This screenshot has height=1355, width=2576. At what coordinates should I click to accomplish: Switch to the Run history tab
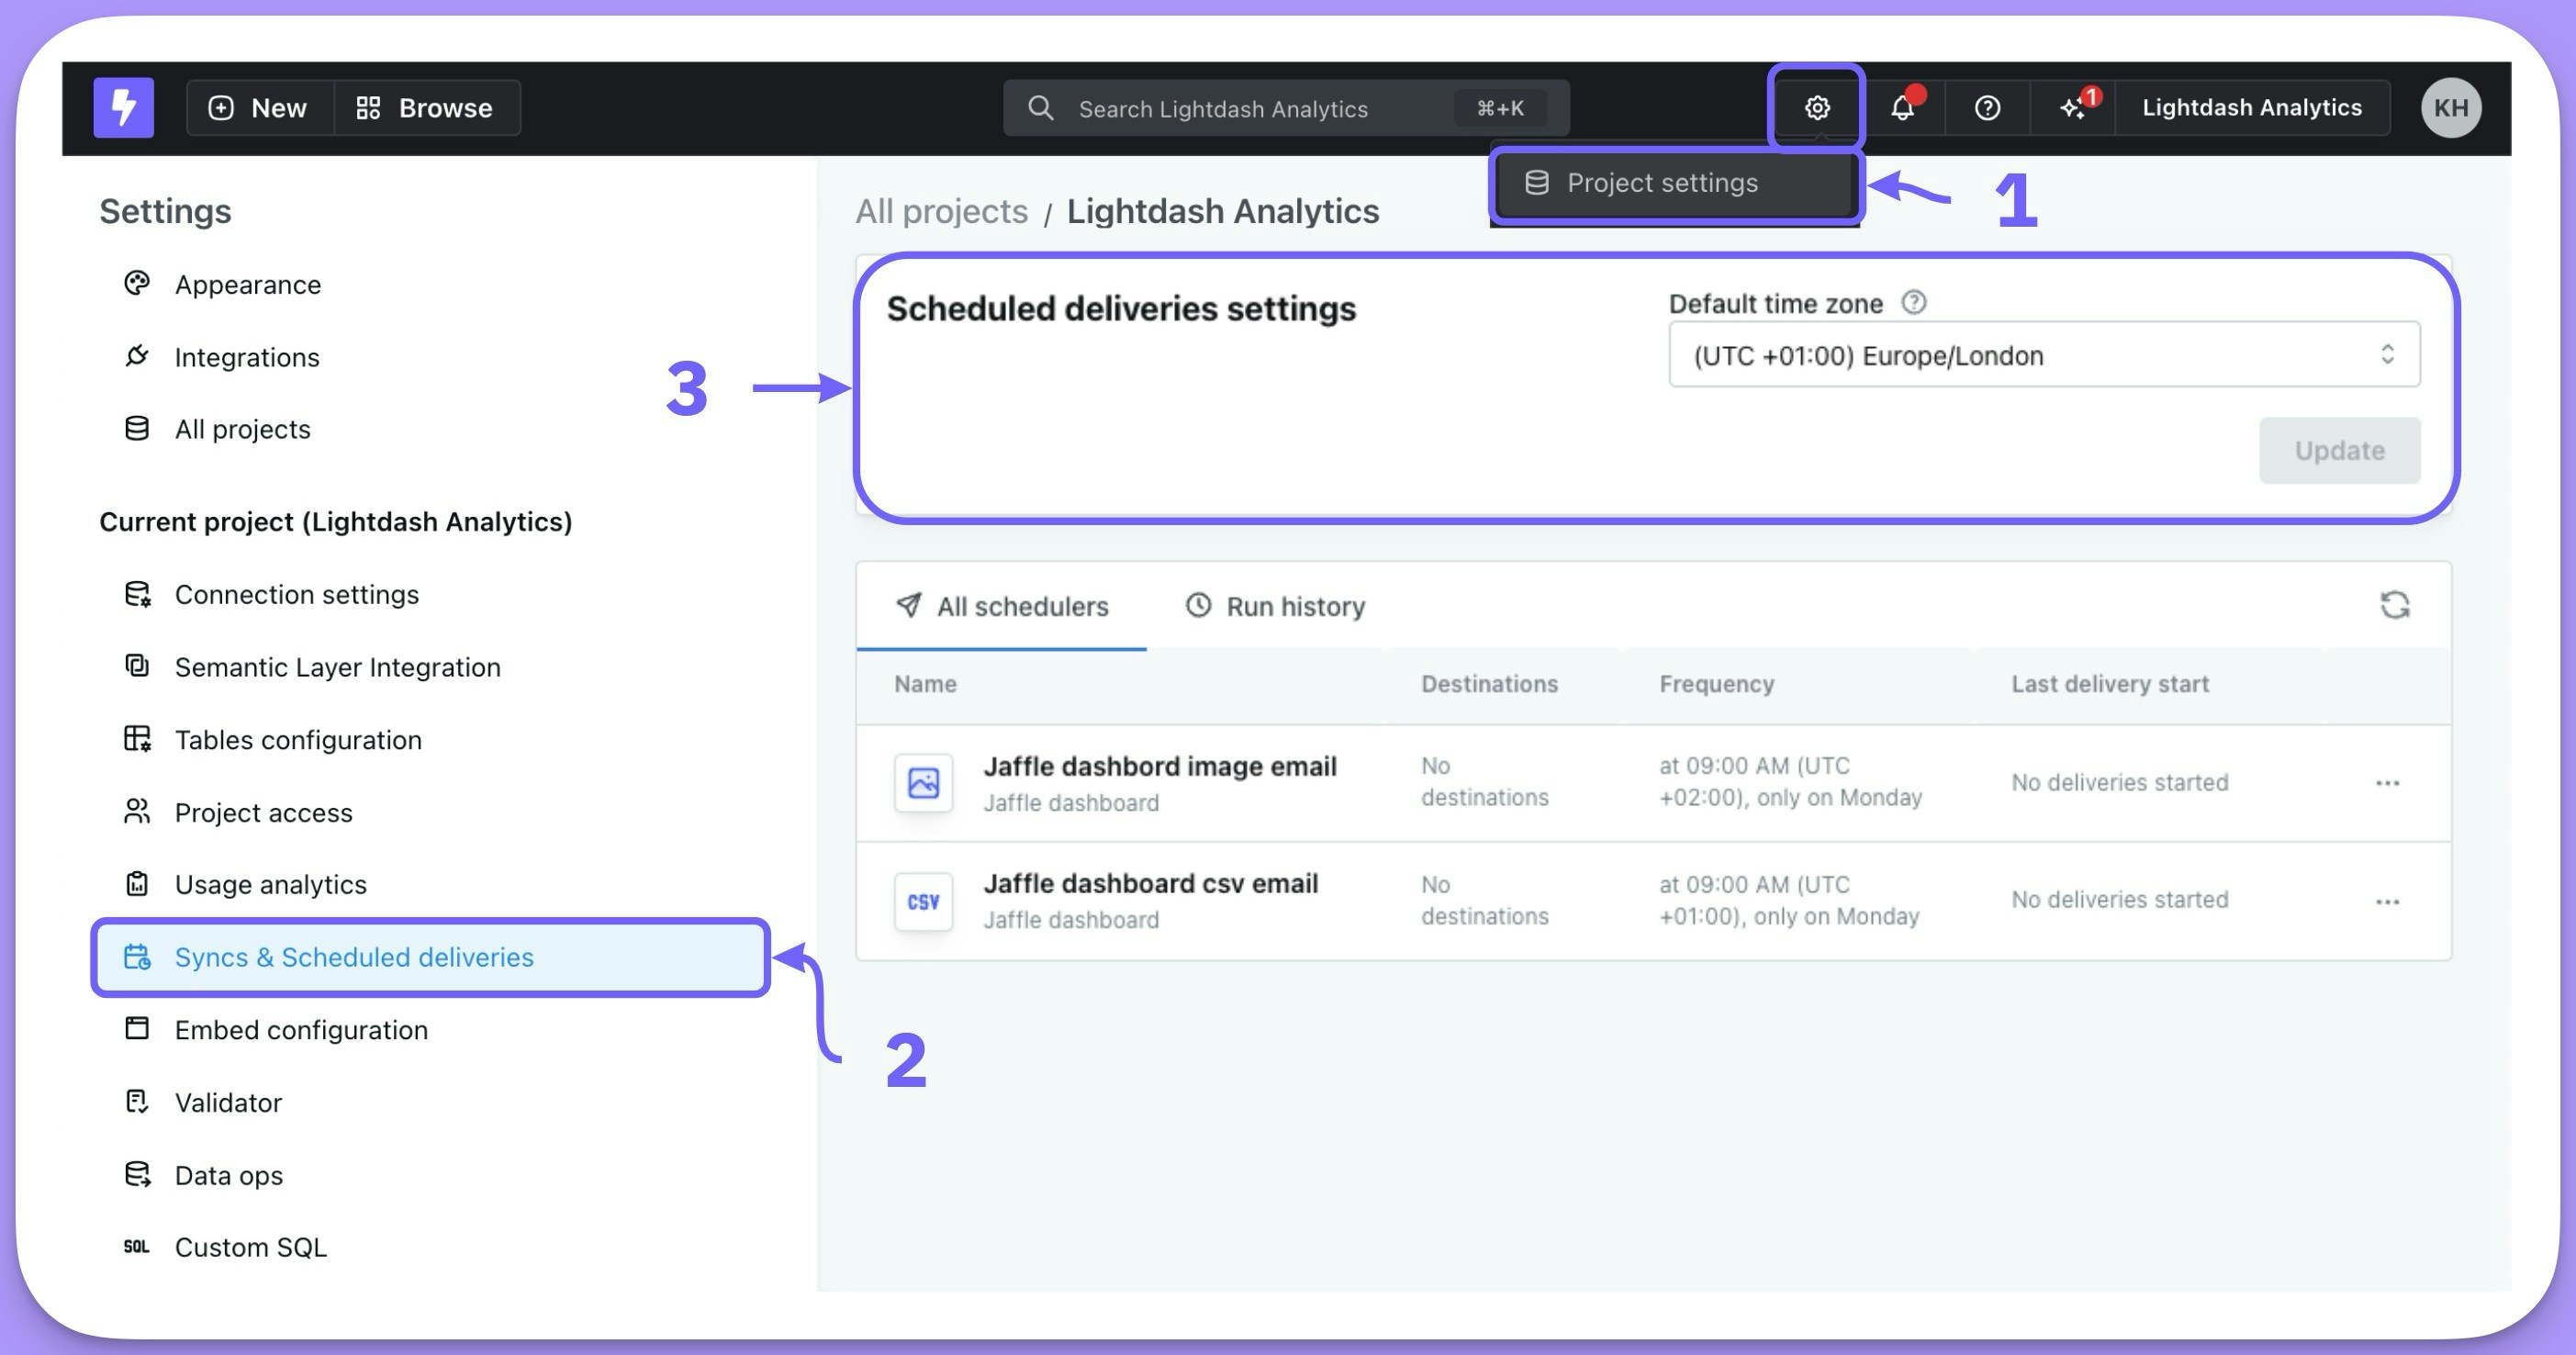pos(1275,606)
